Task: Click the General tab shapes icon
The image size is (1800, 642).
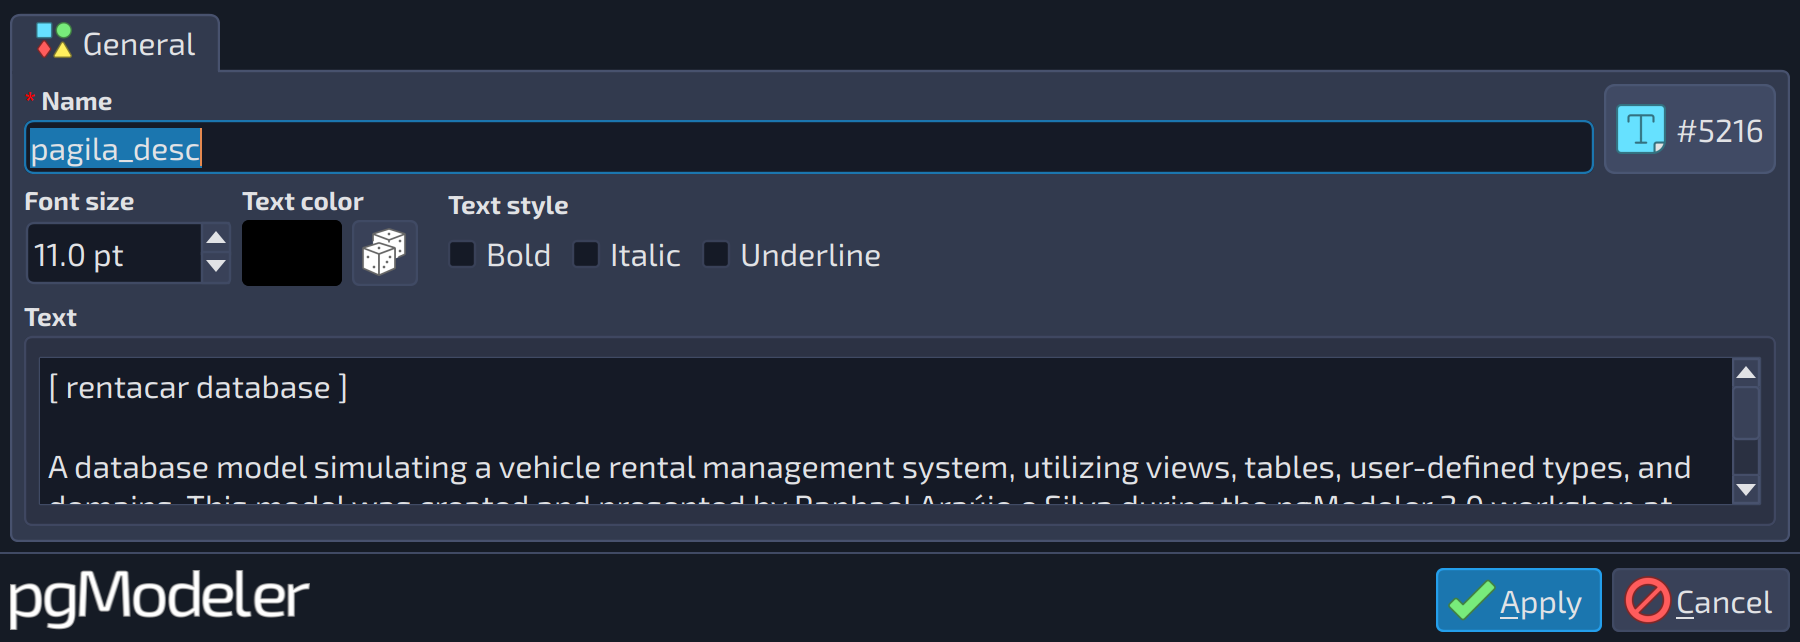Action: coord(54,41)
